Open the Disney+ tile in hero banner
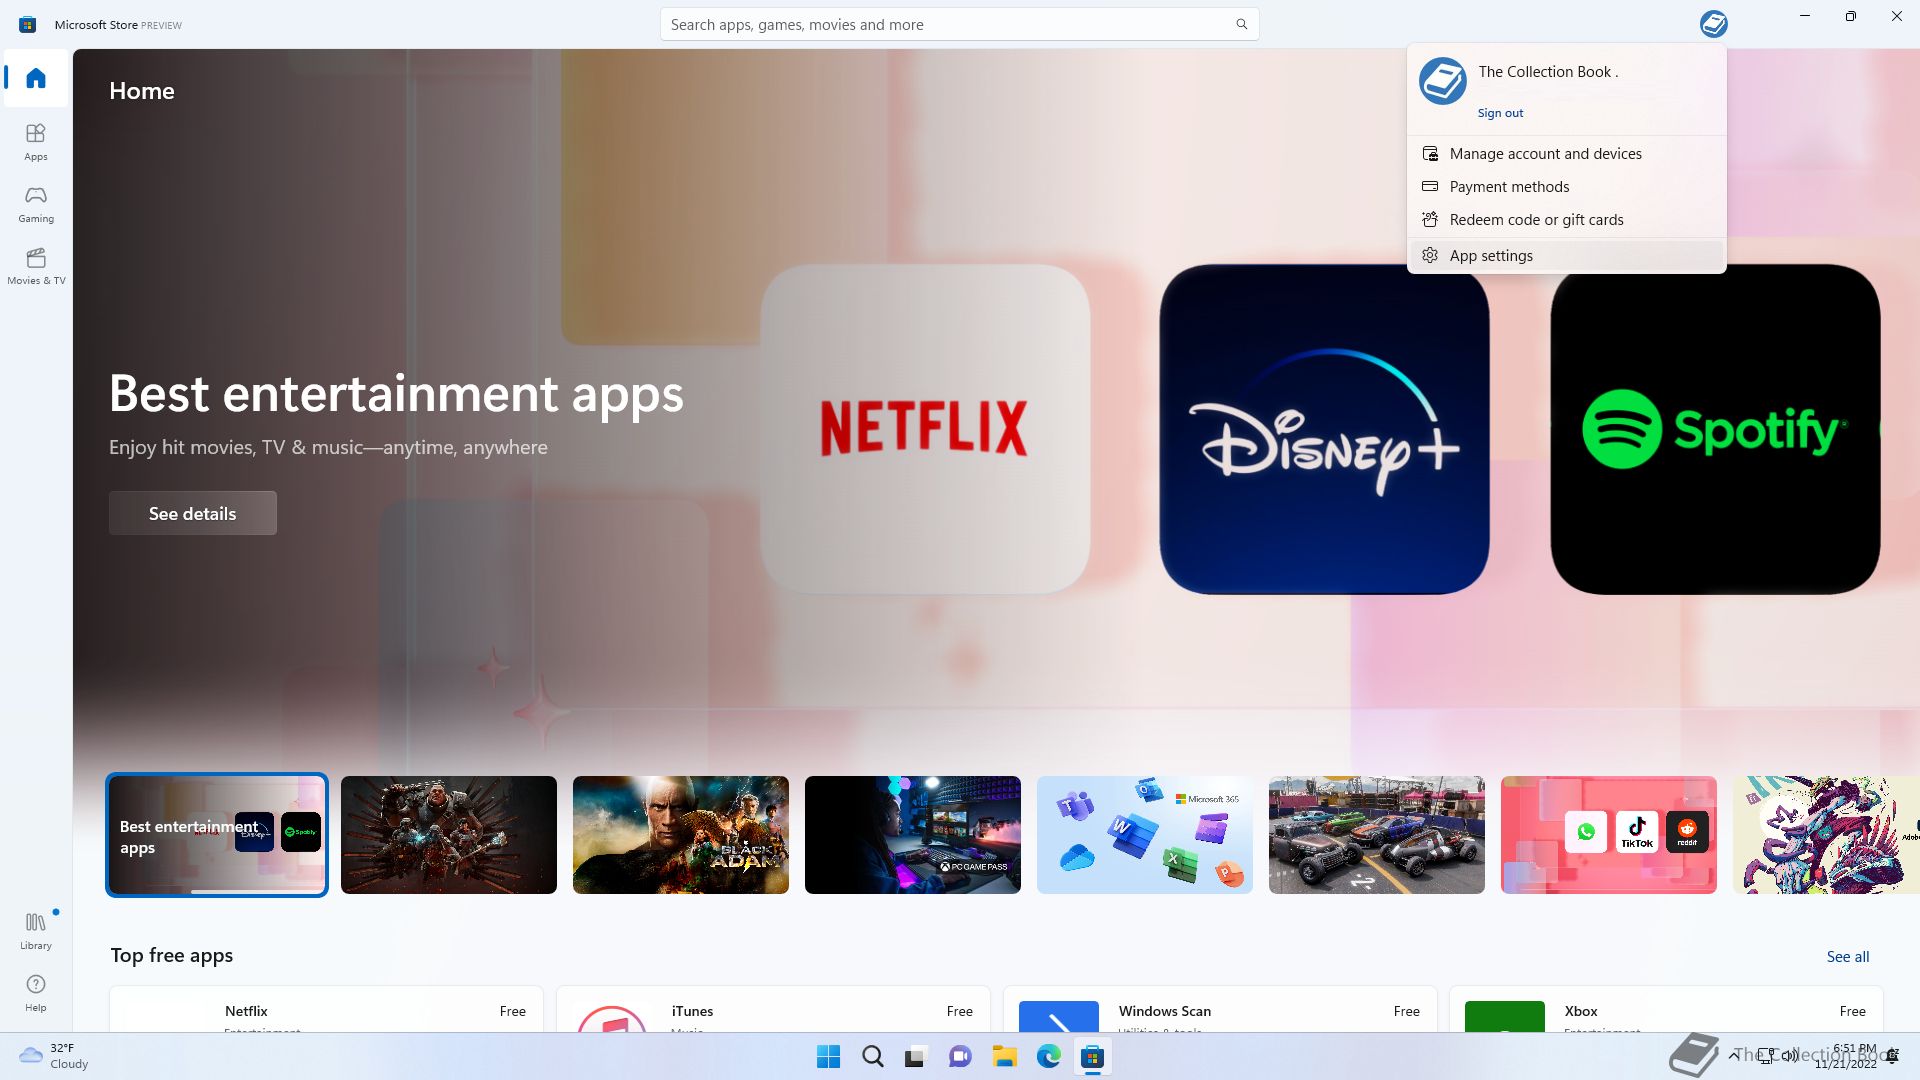The height and width of the screenshot is (1080, 1920). (1324, 429)
